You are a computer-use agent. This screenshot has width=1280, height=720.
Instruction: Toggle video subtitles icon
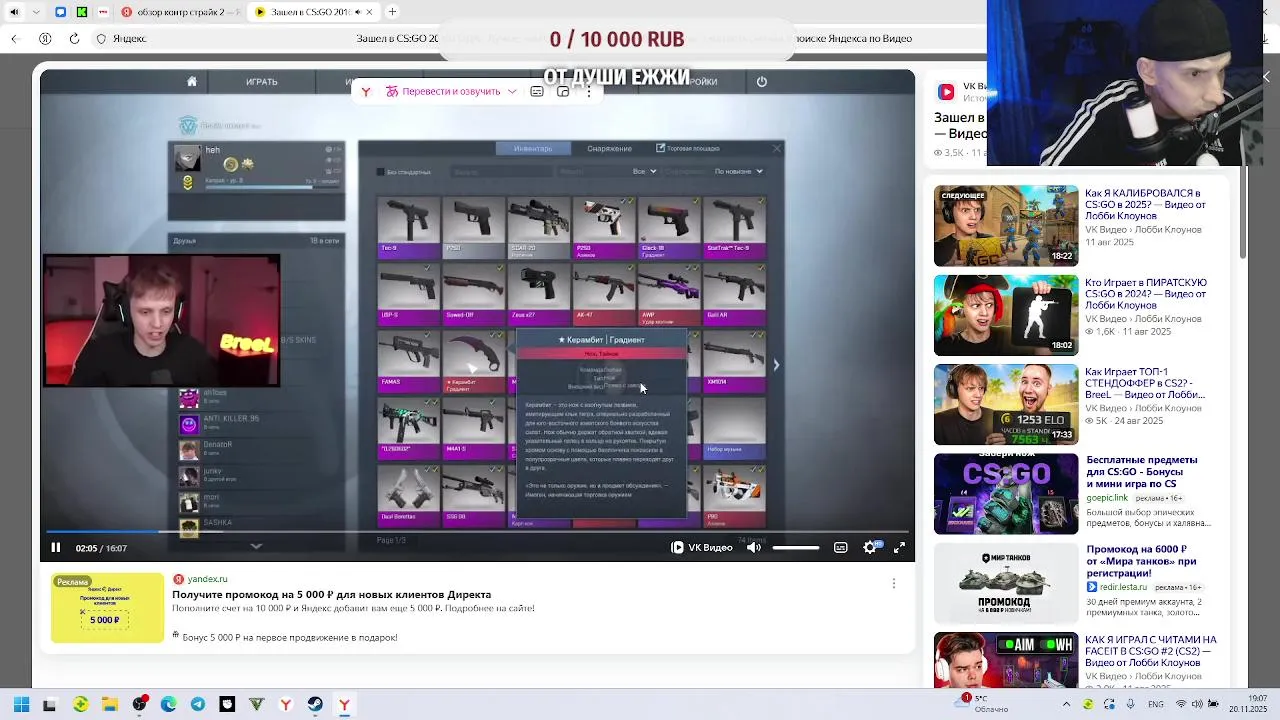point(841,548)
